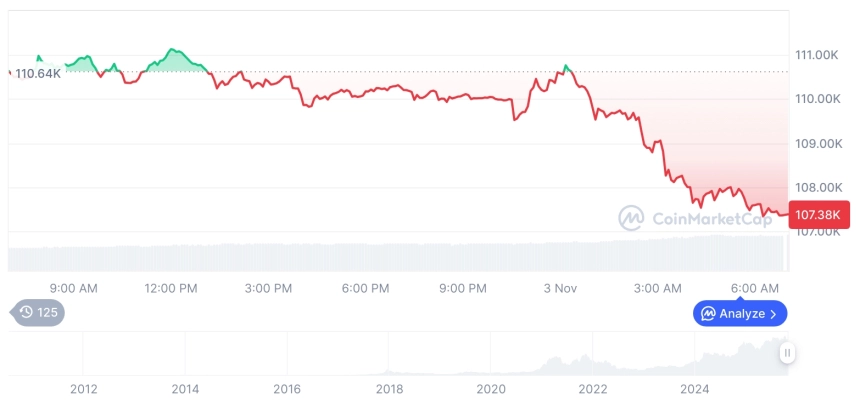Click the 108.00K price axis label
This screenshot has height=401, width=860.
[x=817, y=187]
